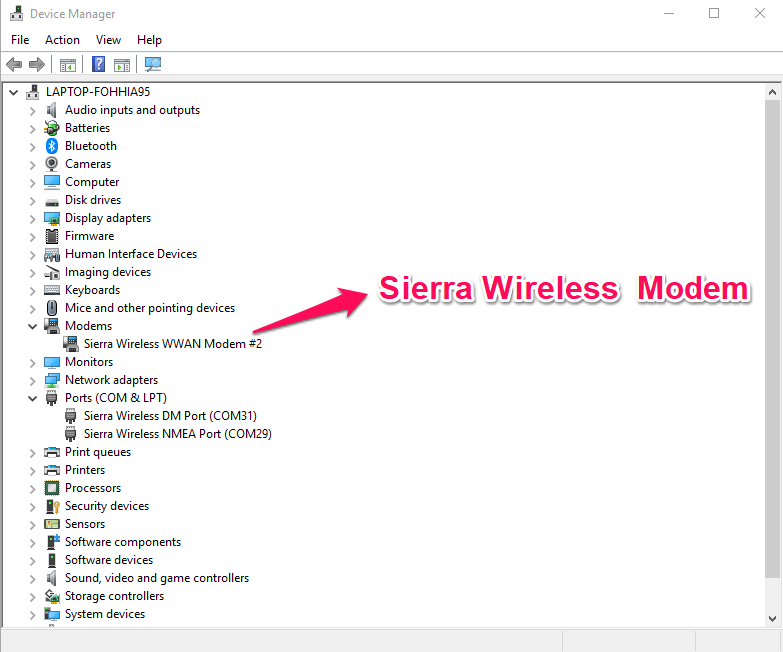Viewport: 783px width, 652px height.
Task: Select Sierra Wireless WWAN Modem #2 entry
Action: (x=173, y=344)
